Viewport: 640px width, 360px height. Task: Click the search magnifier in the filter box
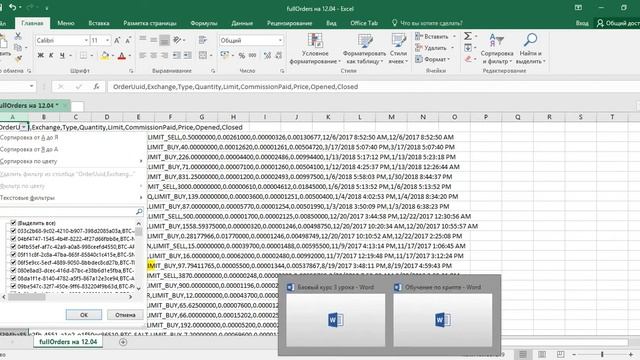139,211
